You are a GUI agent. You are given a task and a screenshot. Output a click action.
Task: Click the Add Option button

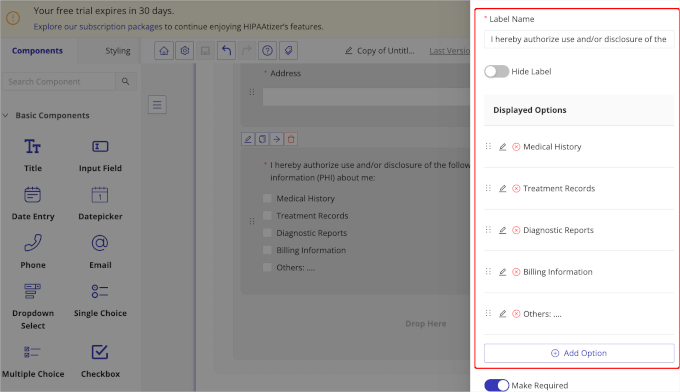pos(579,353)
